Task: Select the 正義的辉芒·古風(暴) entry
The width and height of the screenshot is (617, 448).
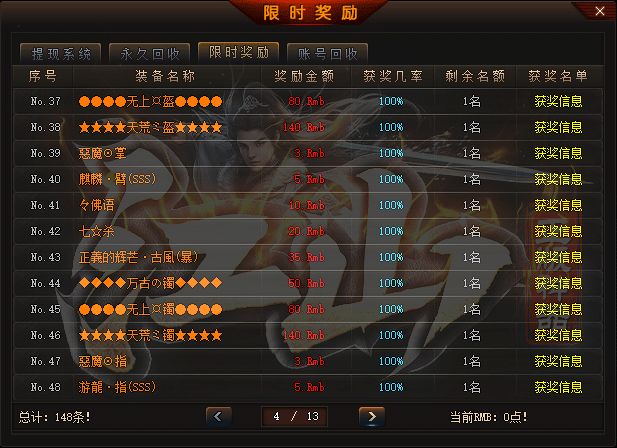Action: [x=138, y=257]
